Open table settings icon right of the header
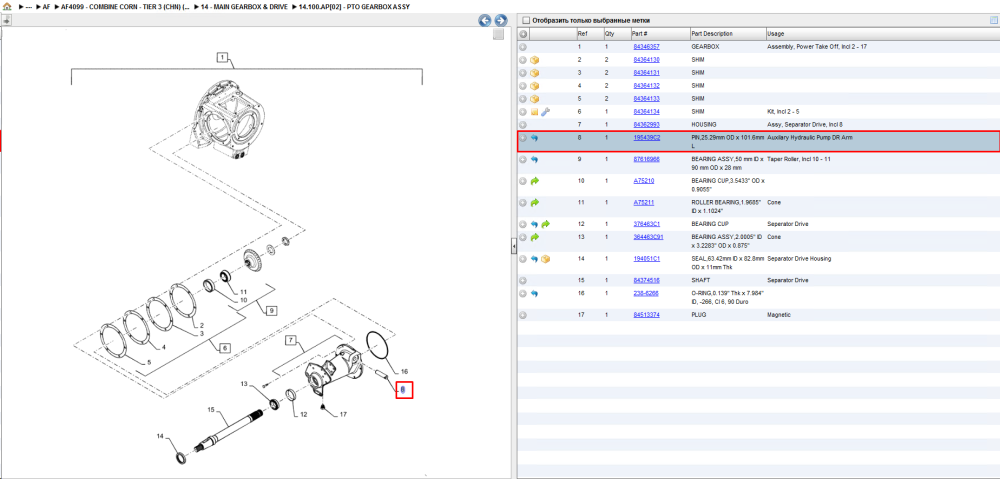This screenshot has width=1000, height=479. (x=993, y=20)
